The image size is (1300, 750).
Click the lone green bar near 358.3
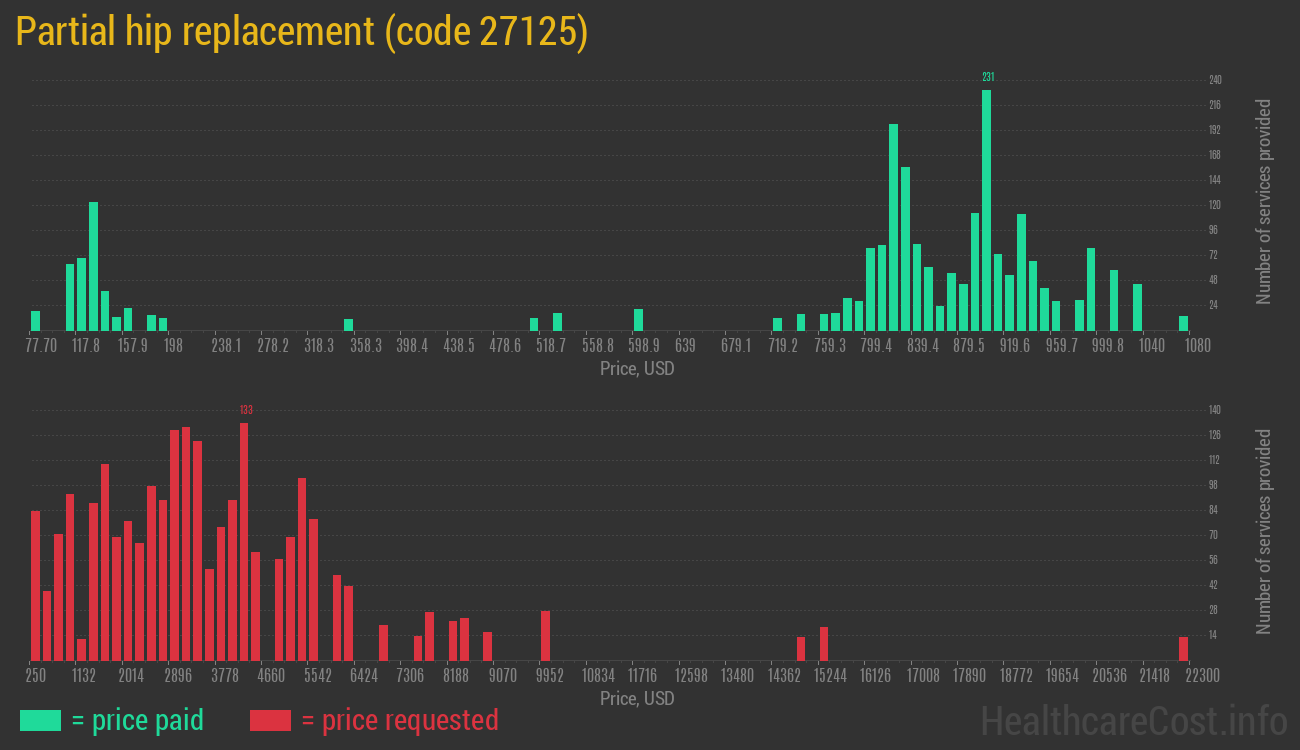[x=348, y=324]
